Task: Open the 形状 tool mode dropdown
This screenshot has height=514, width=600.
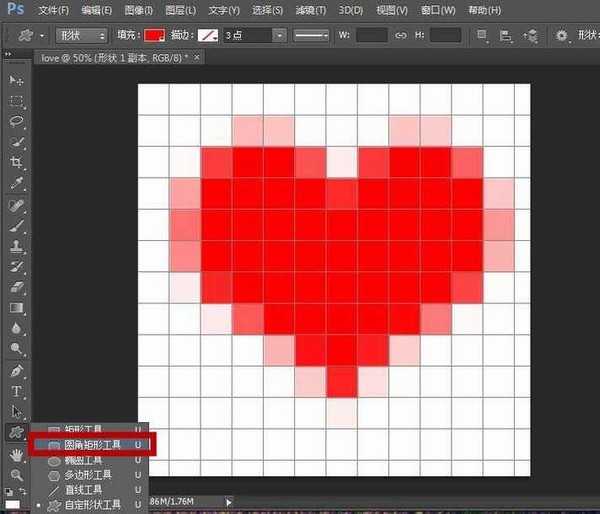Action: click(x=80, y=35)
